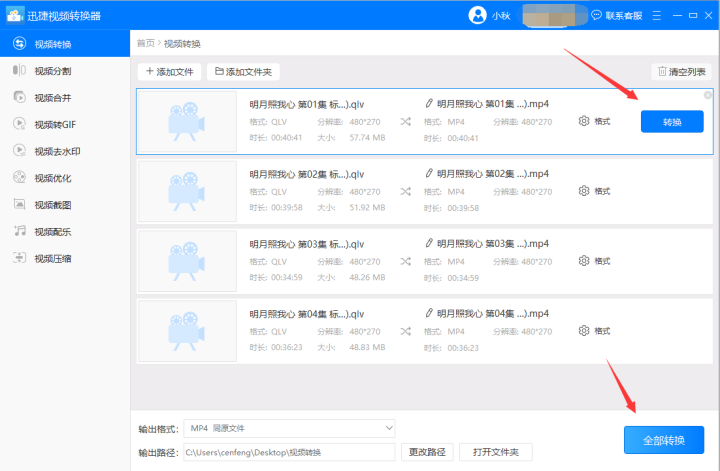The image size is (720, 471).
Task: Open the 视频去水印 sidebar item
Action: 65,151
